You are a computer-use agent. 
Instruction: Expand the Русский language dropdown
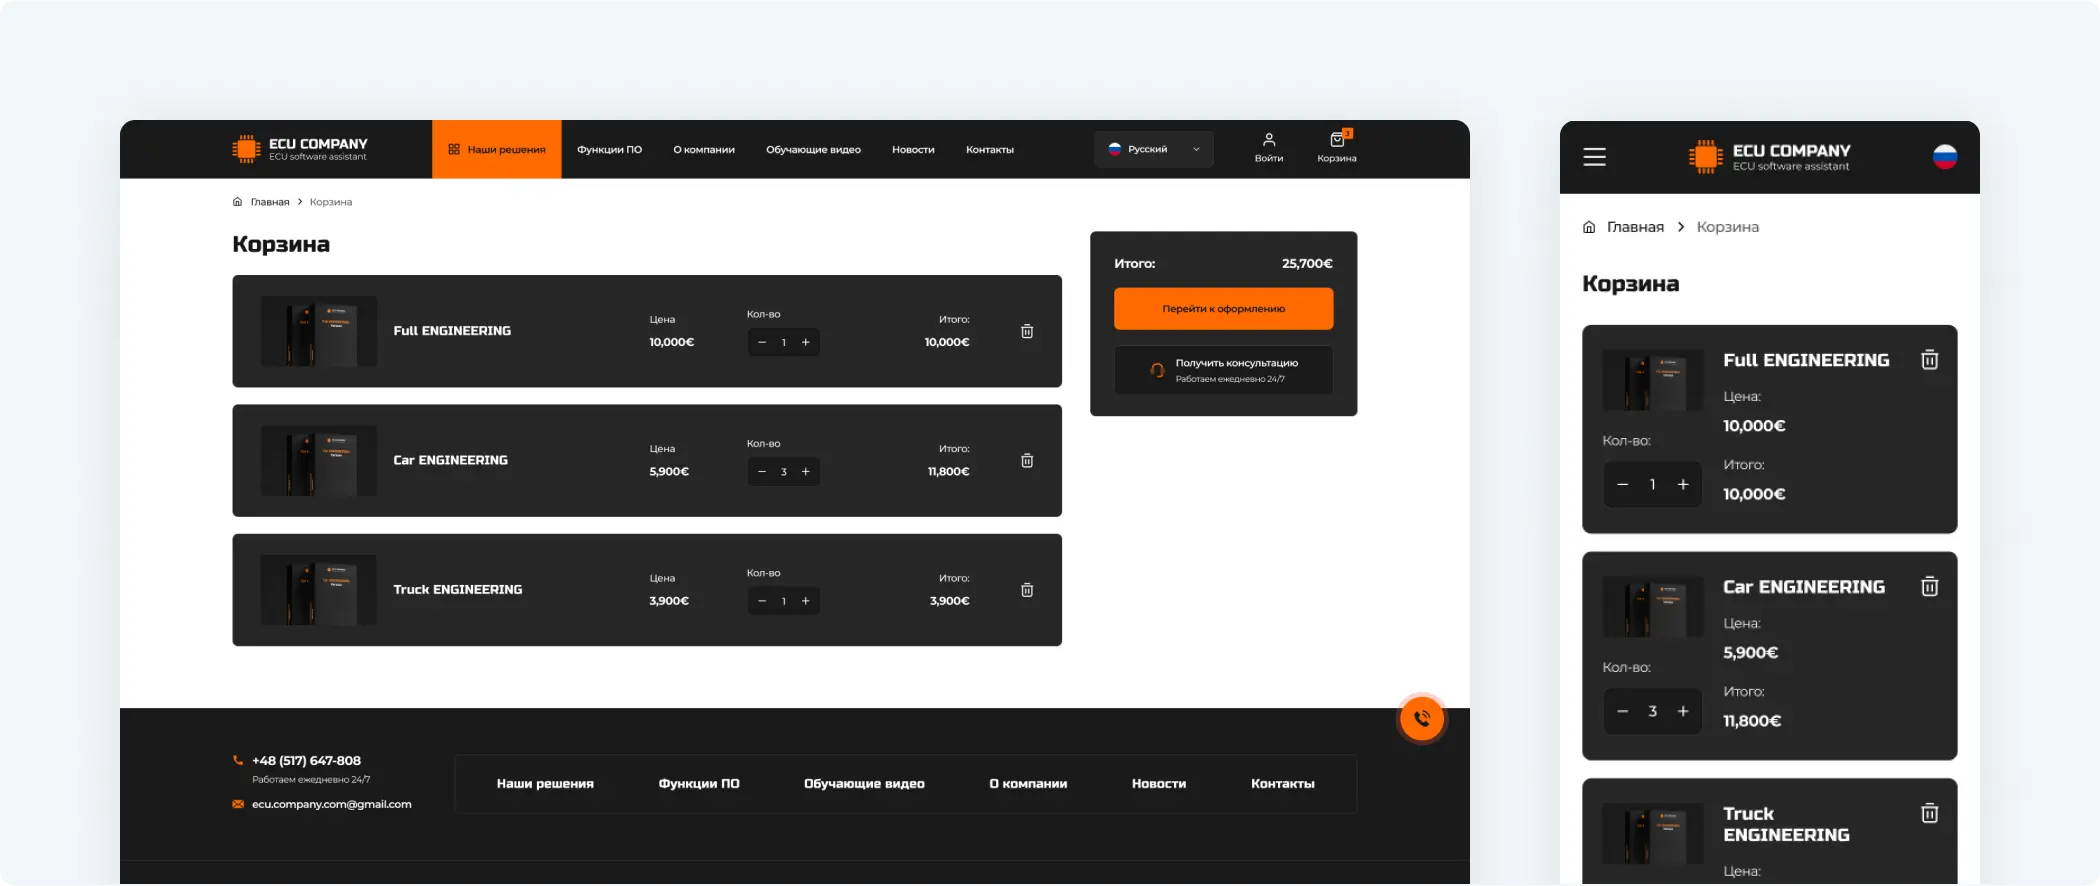tap(1153, 149)
